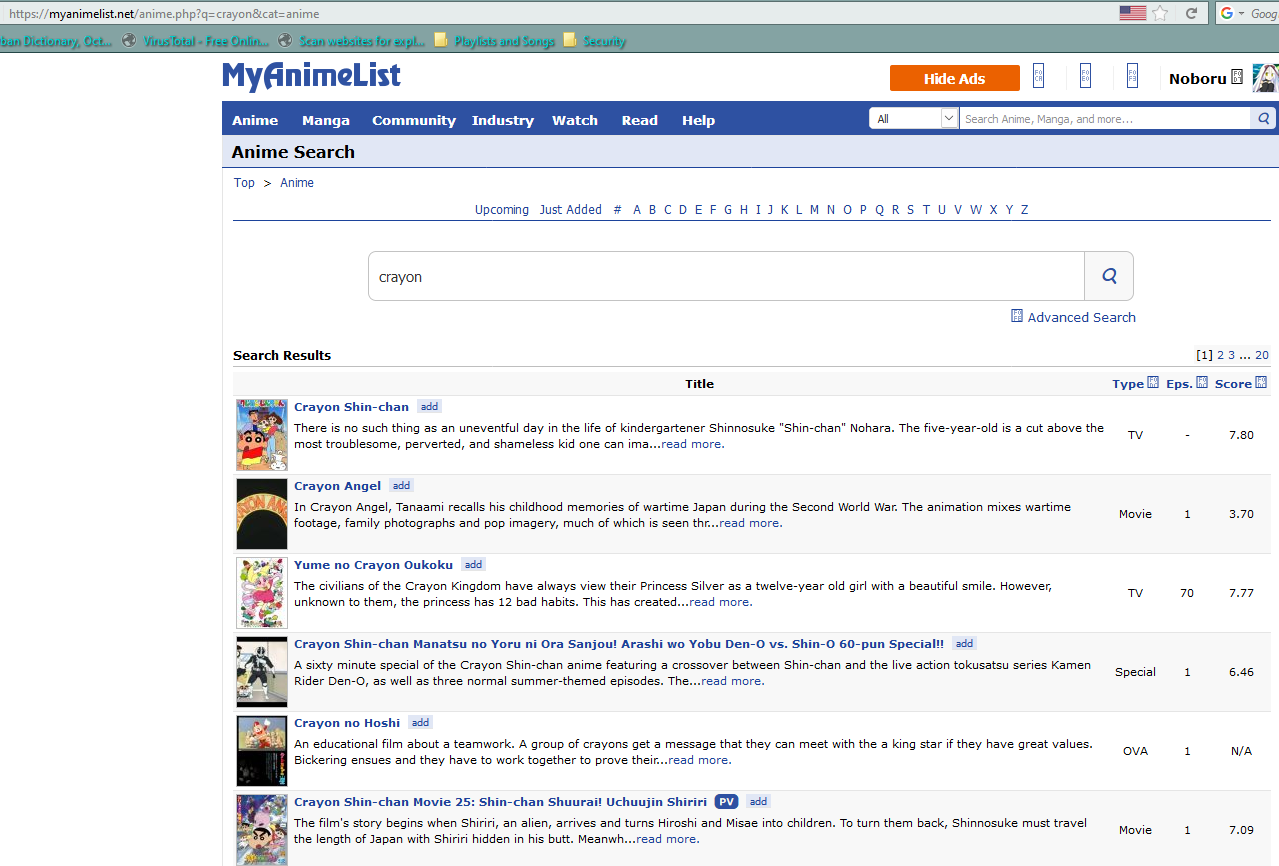This screenshot has width=1279, height=866.
Task: Open the Industry menu
Action: [503, 120]
